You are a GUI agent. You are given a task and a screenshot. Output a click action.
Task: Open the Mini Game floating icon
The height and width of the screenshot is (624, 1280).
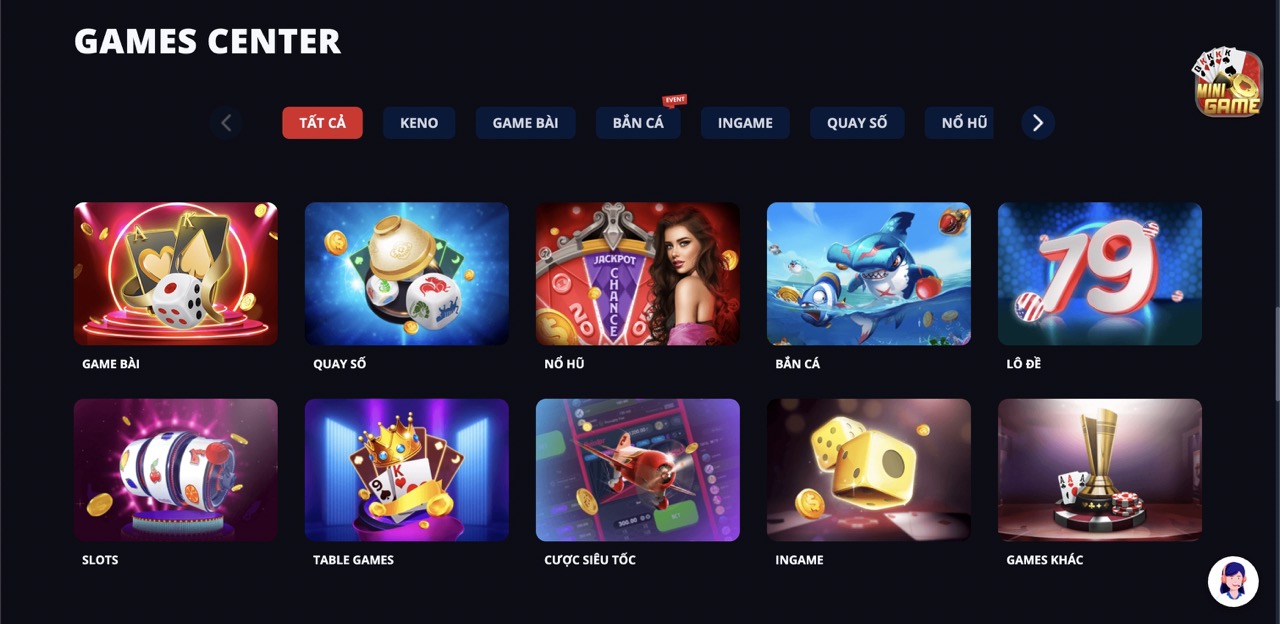(1228, 82)
